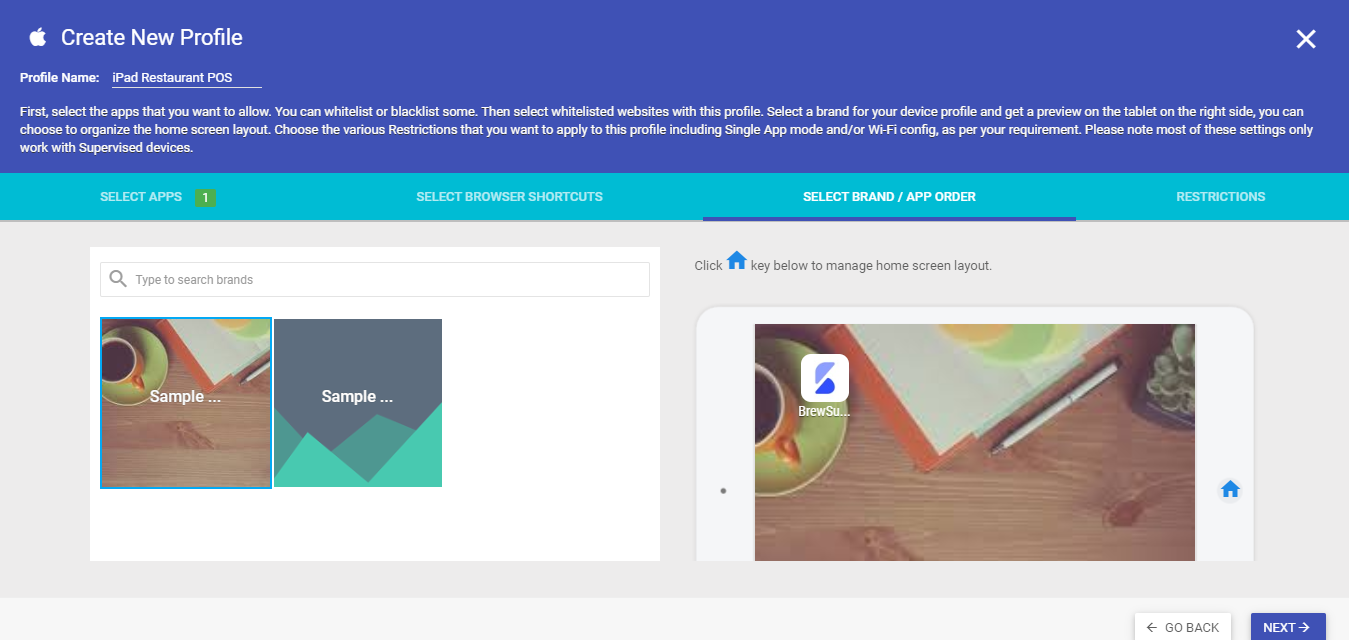
Task: Switch to the Select Apps tab
Action: (141, 197)
